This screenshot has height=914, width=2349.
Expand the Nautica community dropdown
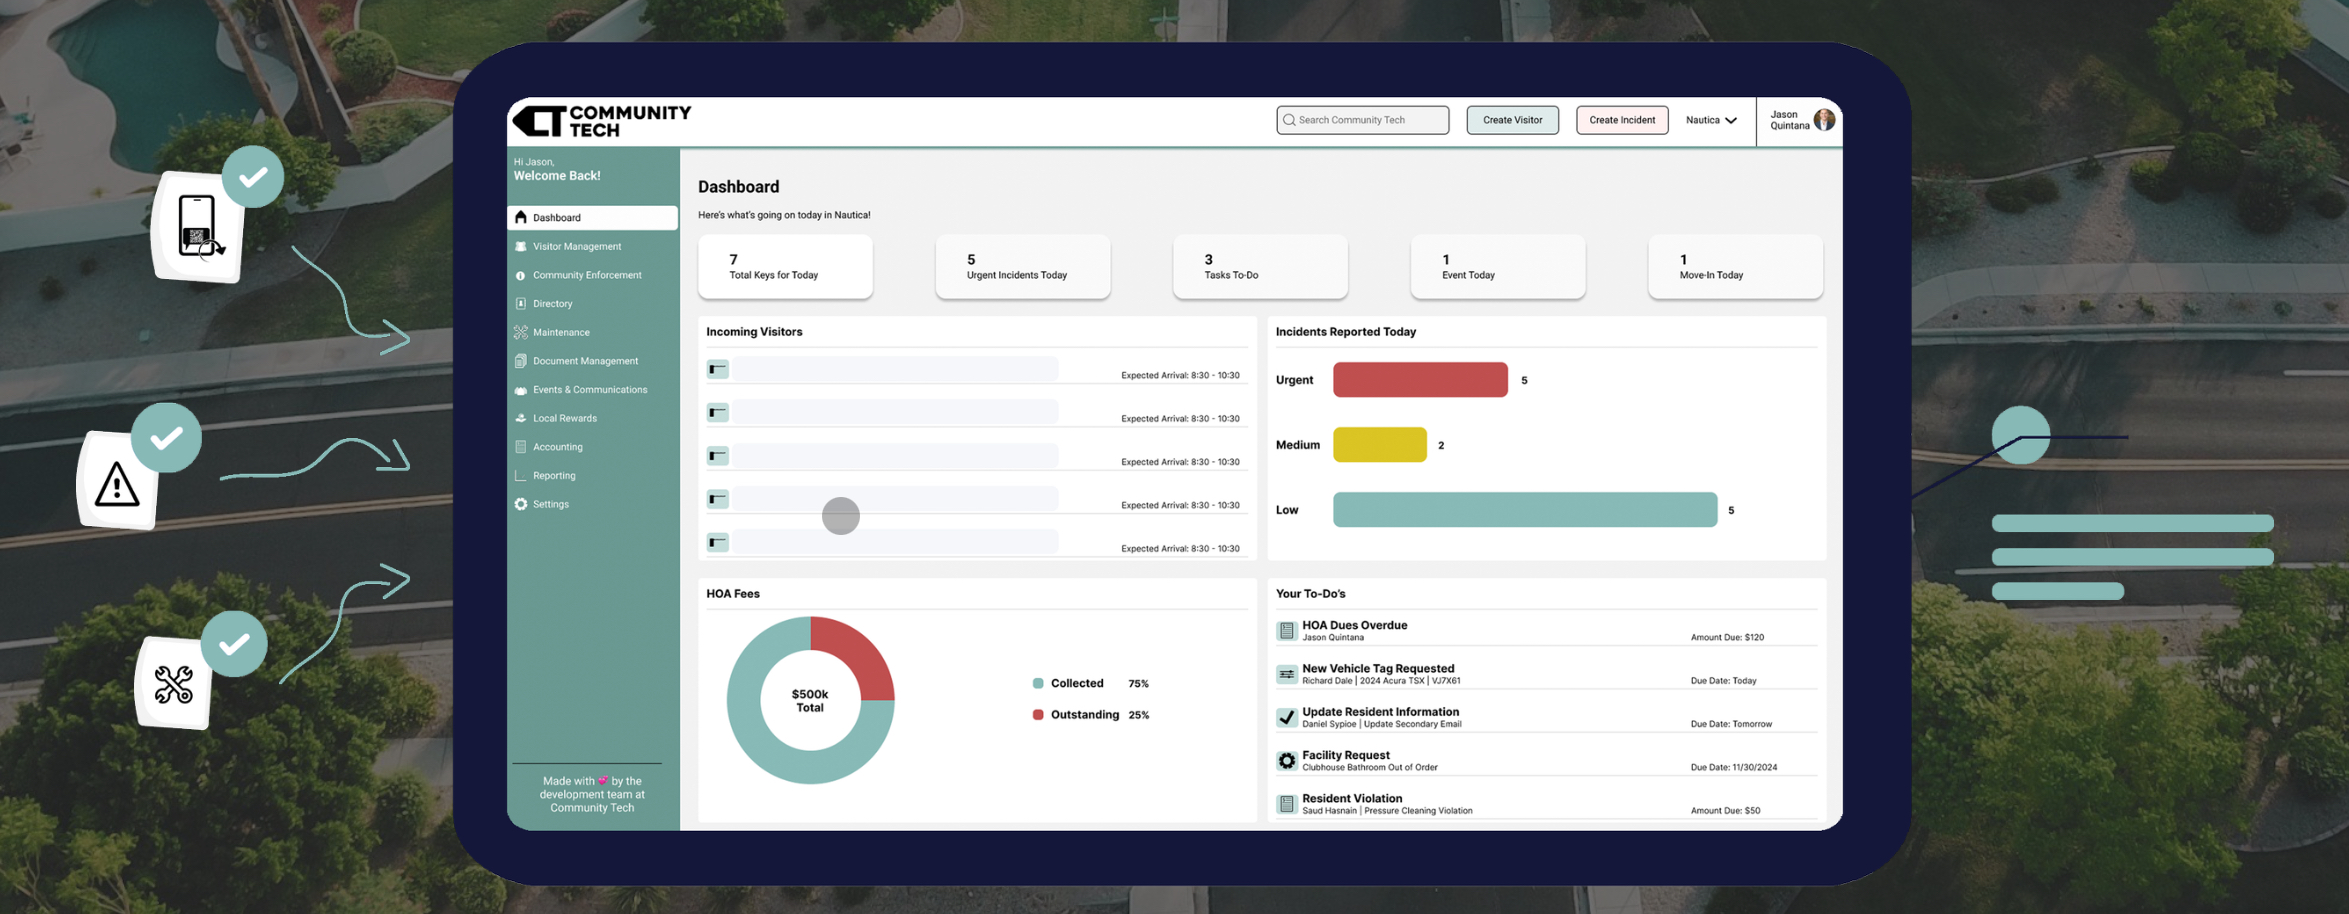[x=1711, y=120]
